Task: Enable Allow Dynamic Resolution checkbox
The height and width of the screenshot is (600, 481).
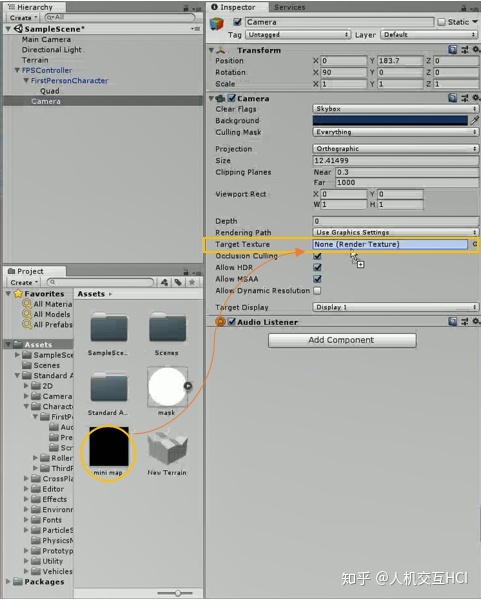Action: pyautogui.click(x=317, y=290)
